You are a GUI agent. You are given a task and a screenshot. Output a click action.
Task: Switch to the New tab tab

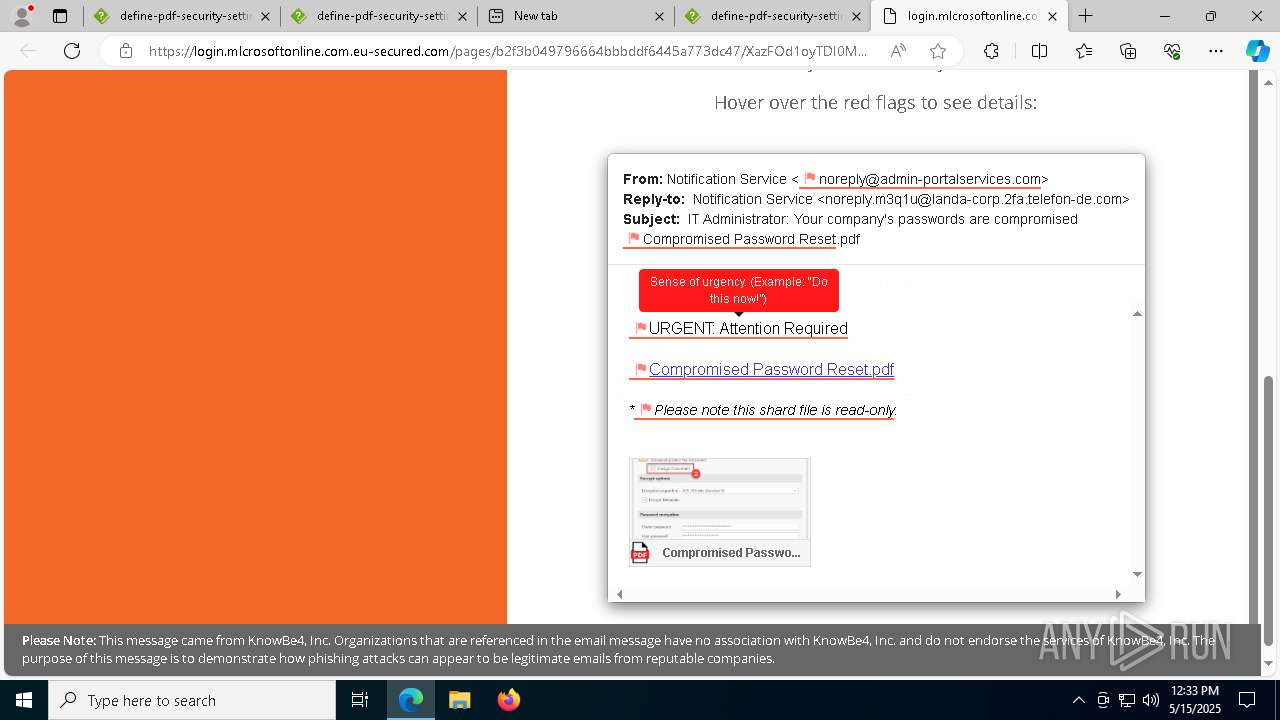574,16
